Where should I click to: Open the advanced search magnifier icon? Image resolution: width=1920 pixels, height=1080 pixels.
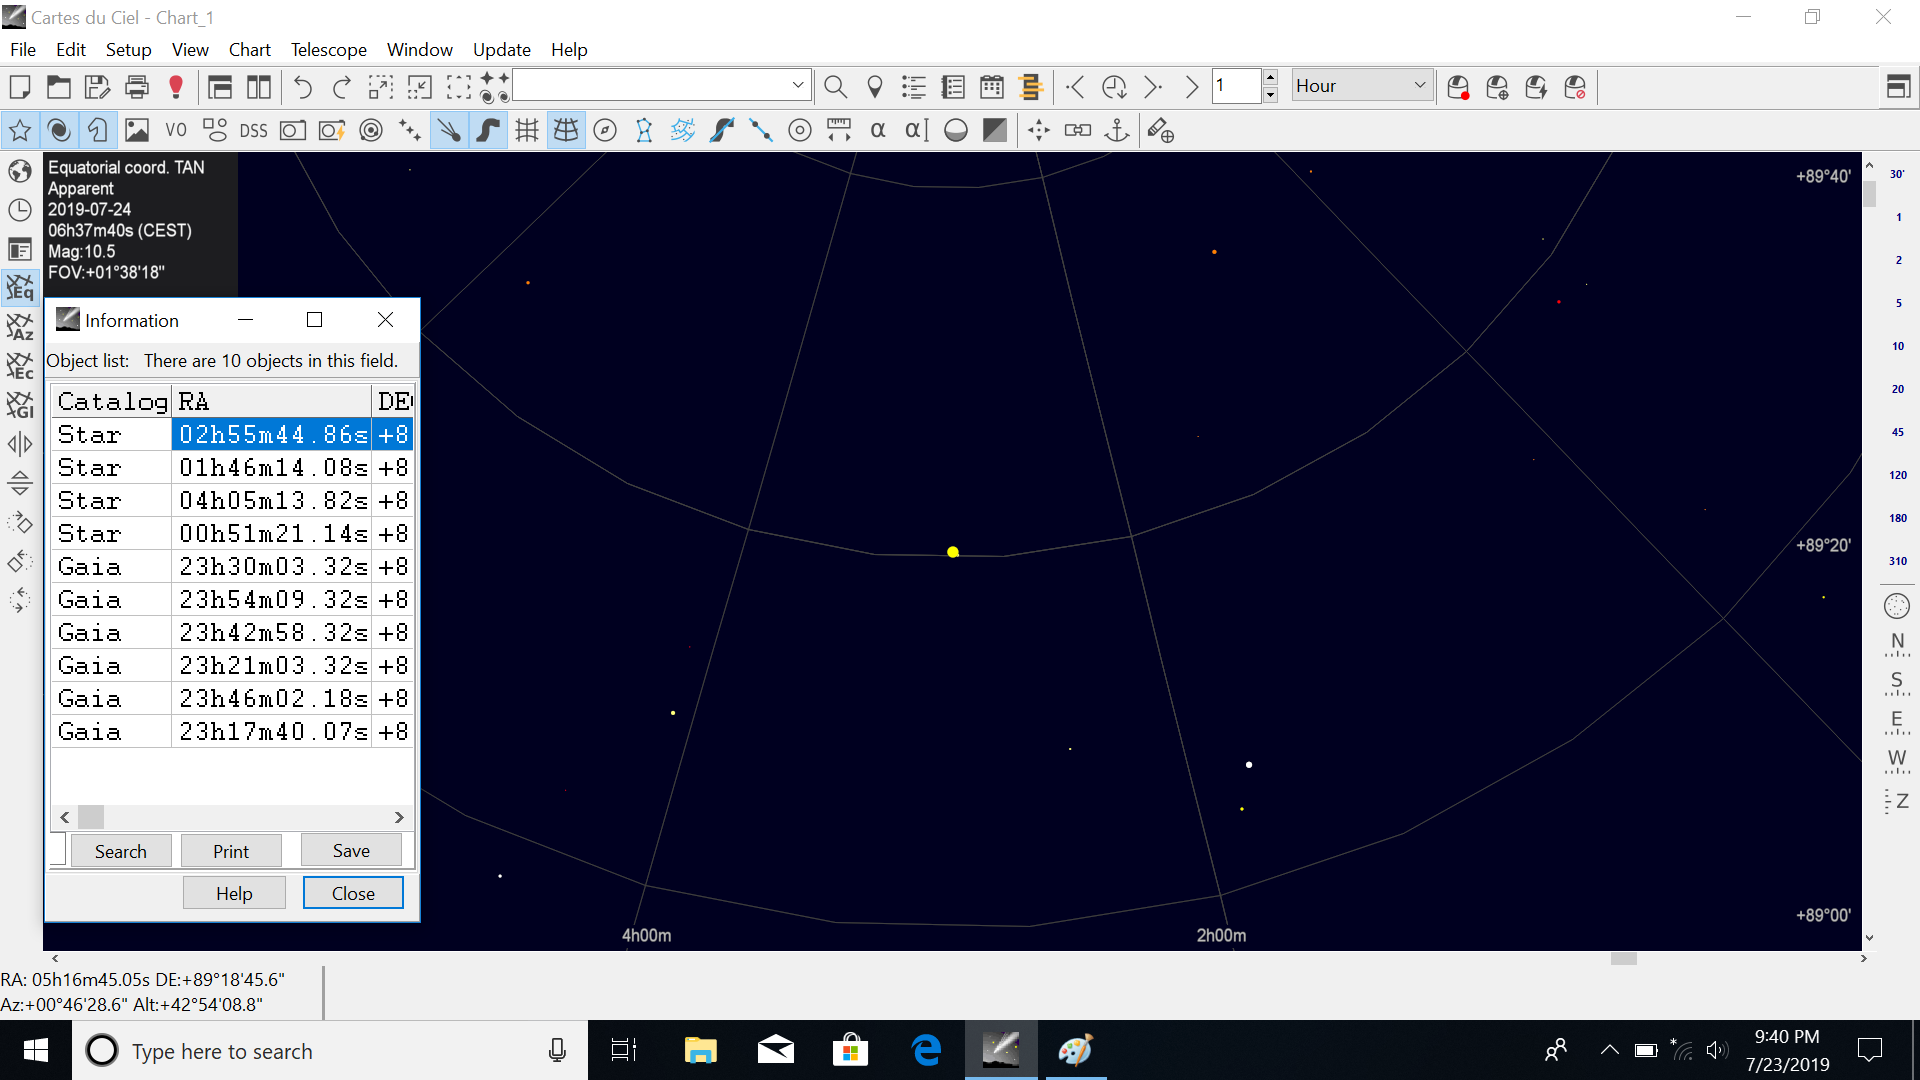pos(835,88)
